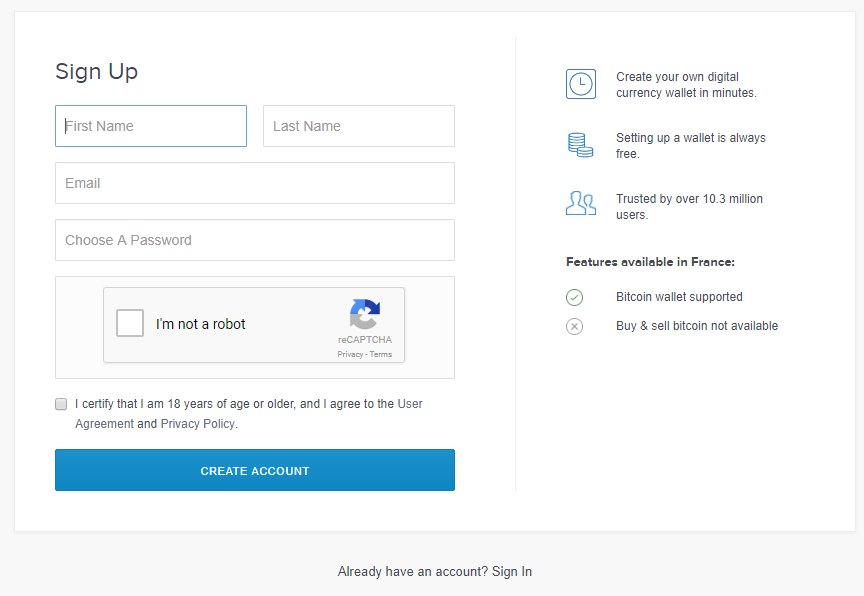The height and width of the screenshot is (596, 864).
Task: Click the reCAPTCHA logo
Action: point(365,313)
